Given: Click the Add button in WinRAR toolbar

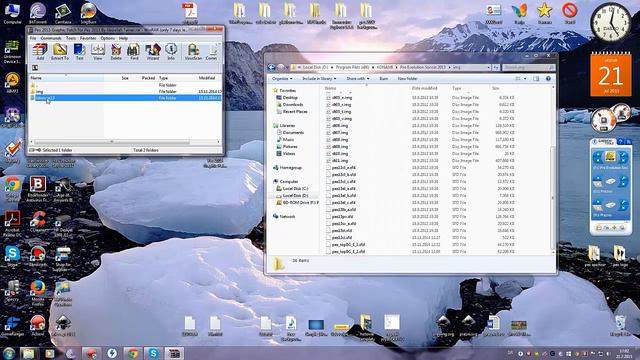Looking at the screenshot, I should coord(40,51).
